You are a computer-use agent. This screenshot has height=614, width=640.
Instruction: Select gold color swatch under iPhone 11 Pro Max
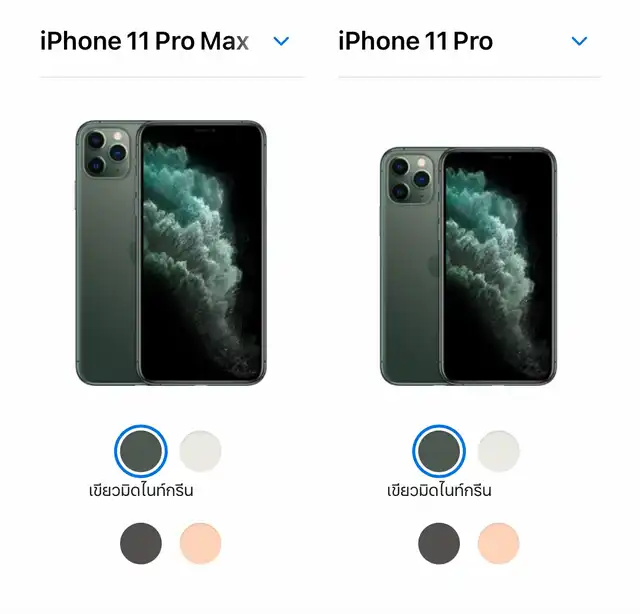coord(200,543)
